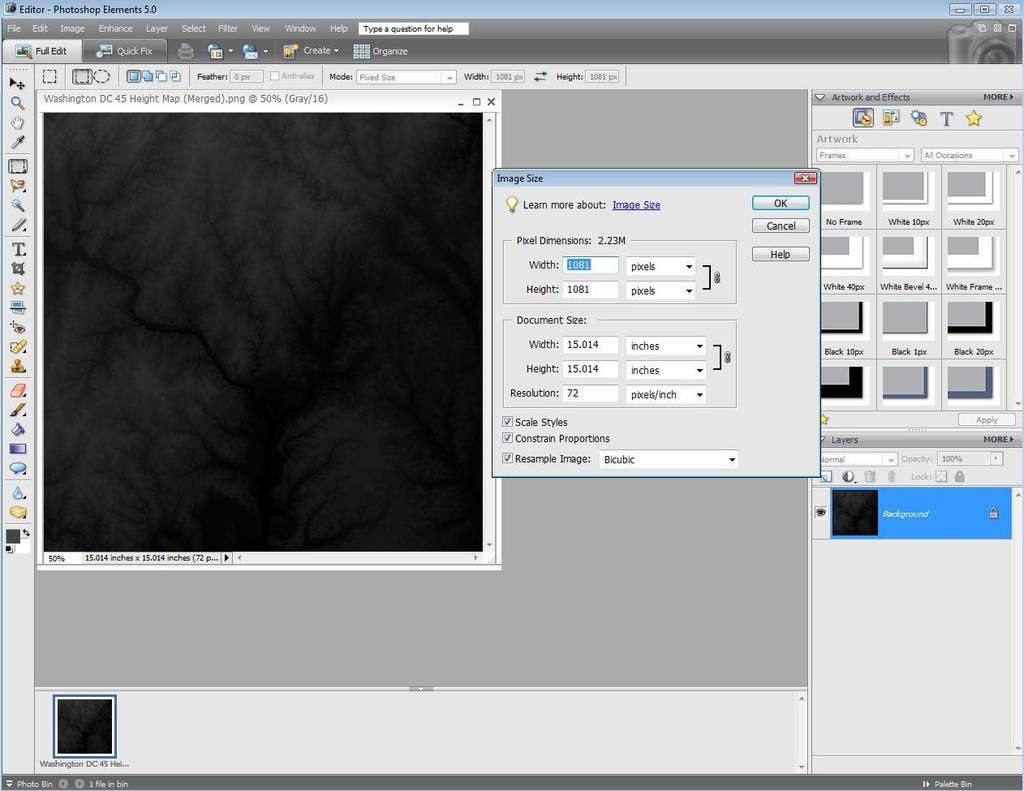Screen dimensions: 1024x791
Task: Pick the Eyedropper tool
Action: [17, 143]
